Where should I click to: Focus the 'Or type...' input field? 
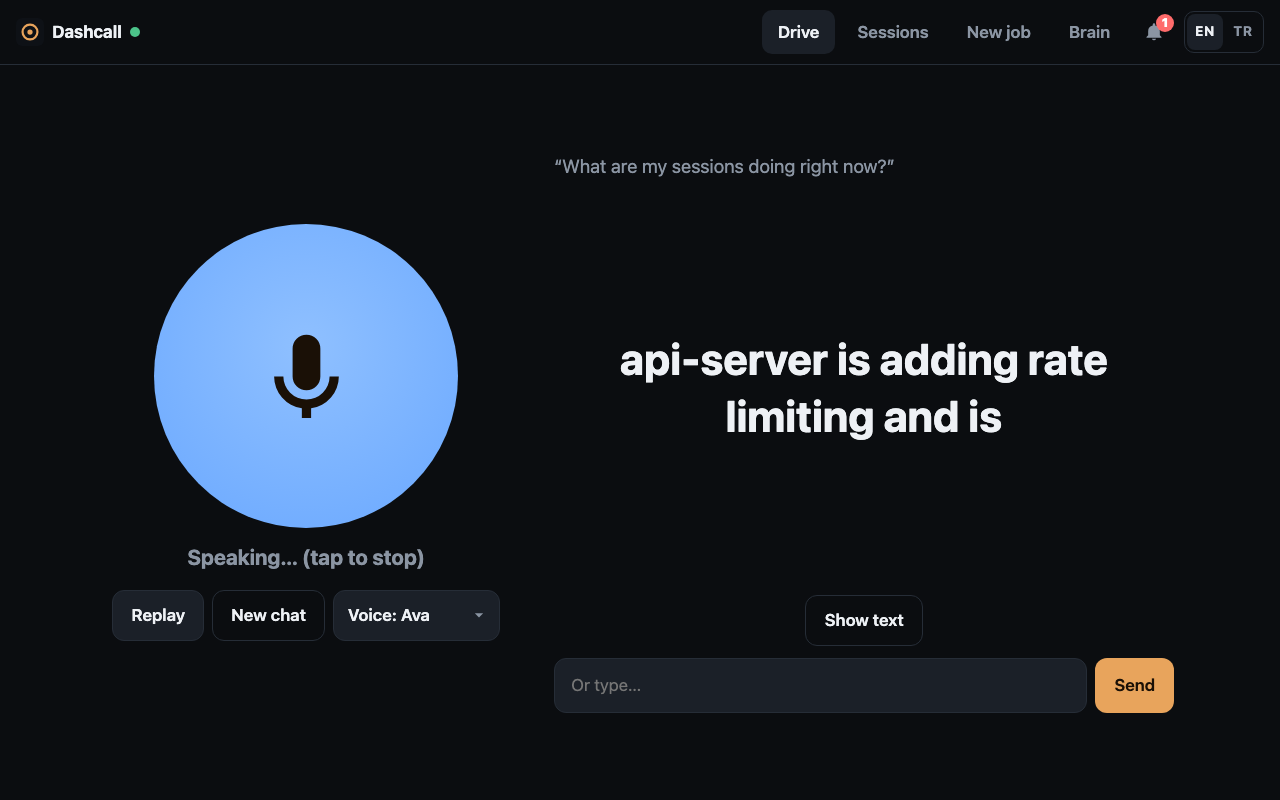[820, 685]
